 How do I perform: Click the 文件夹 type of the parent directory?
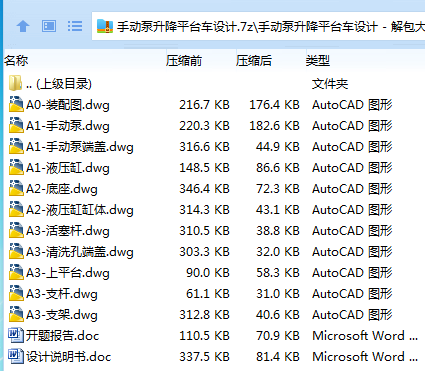tap(330, 84)
